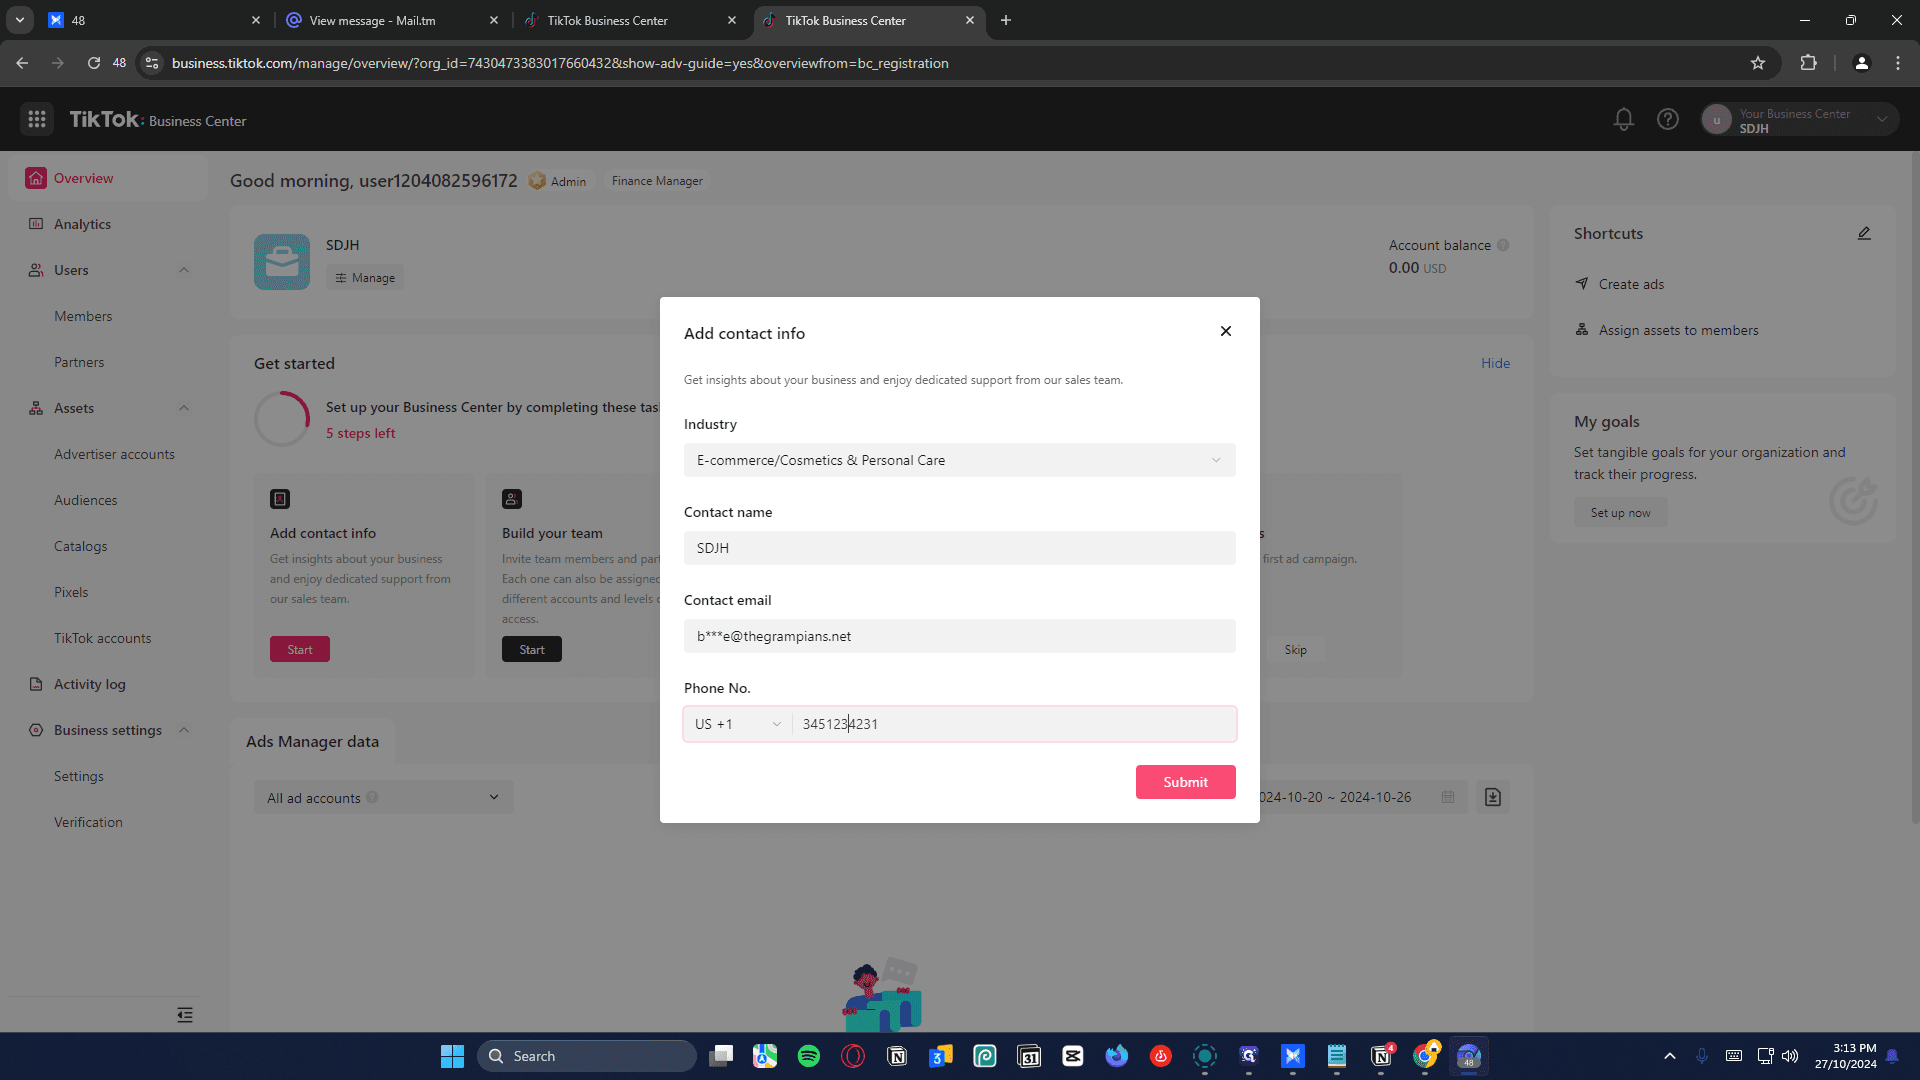Click the Manage button for SDJH
This screenshot has height=1080, width=1920.
tap(365, 278)
